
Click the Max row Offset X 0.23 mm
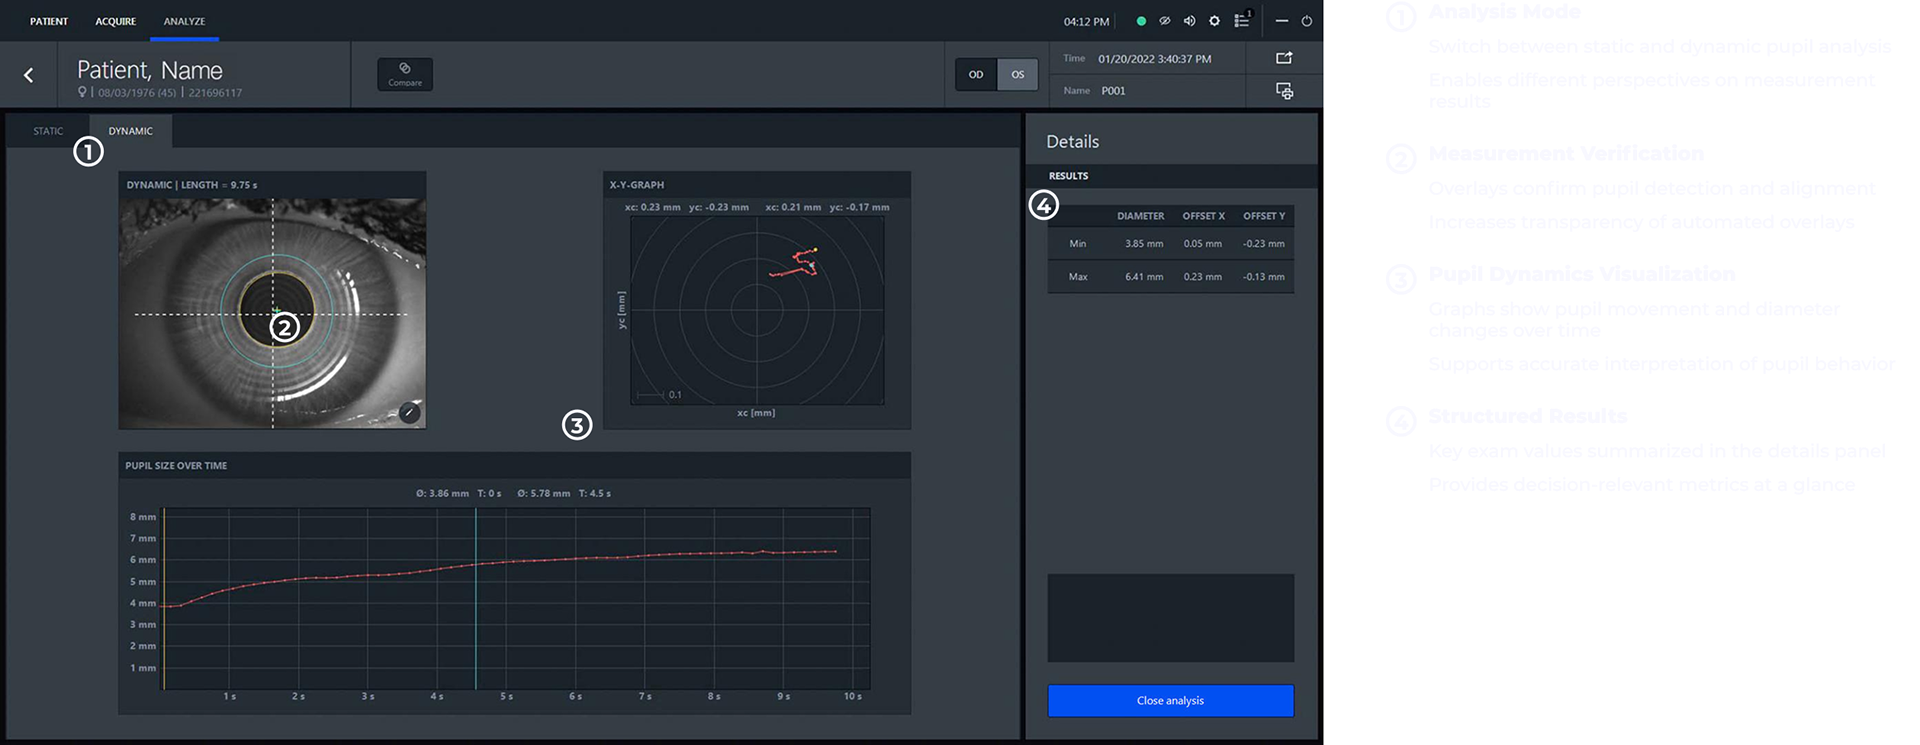click(1203, 277)
